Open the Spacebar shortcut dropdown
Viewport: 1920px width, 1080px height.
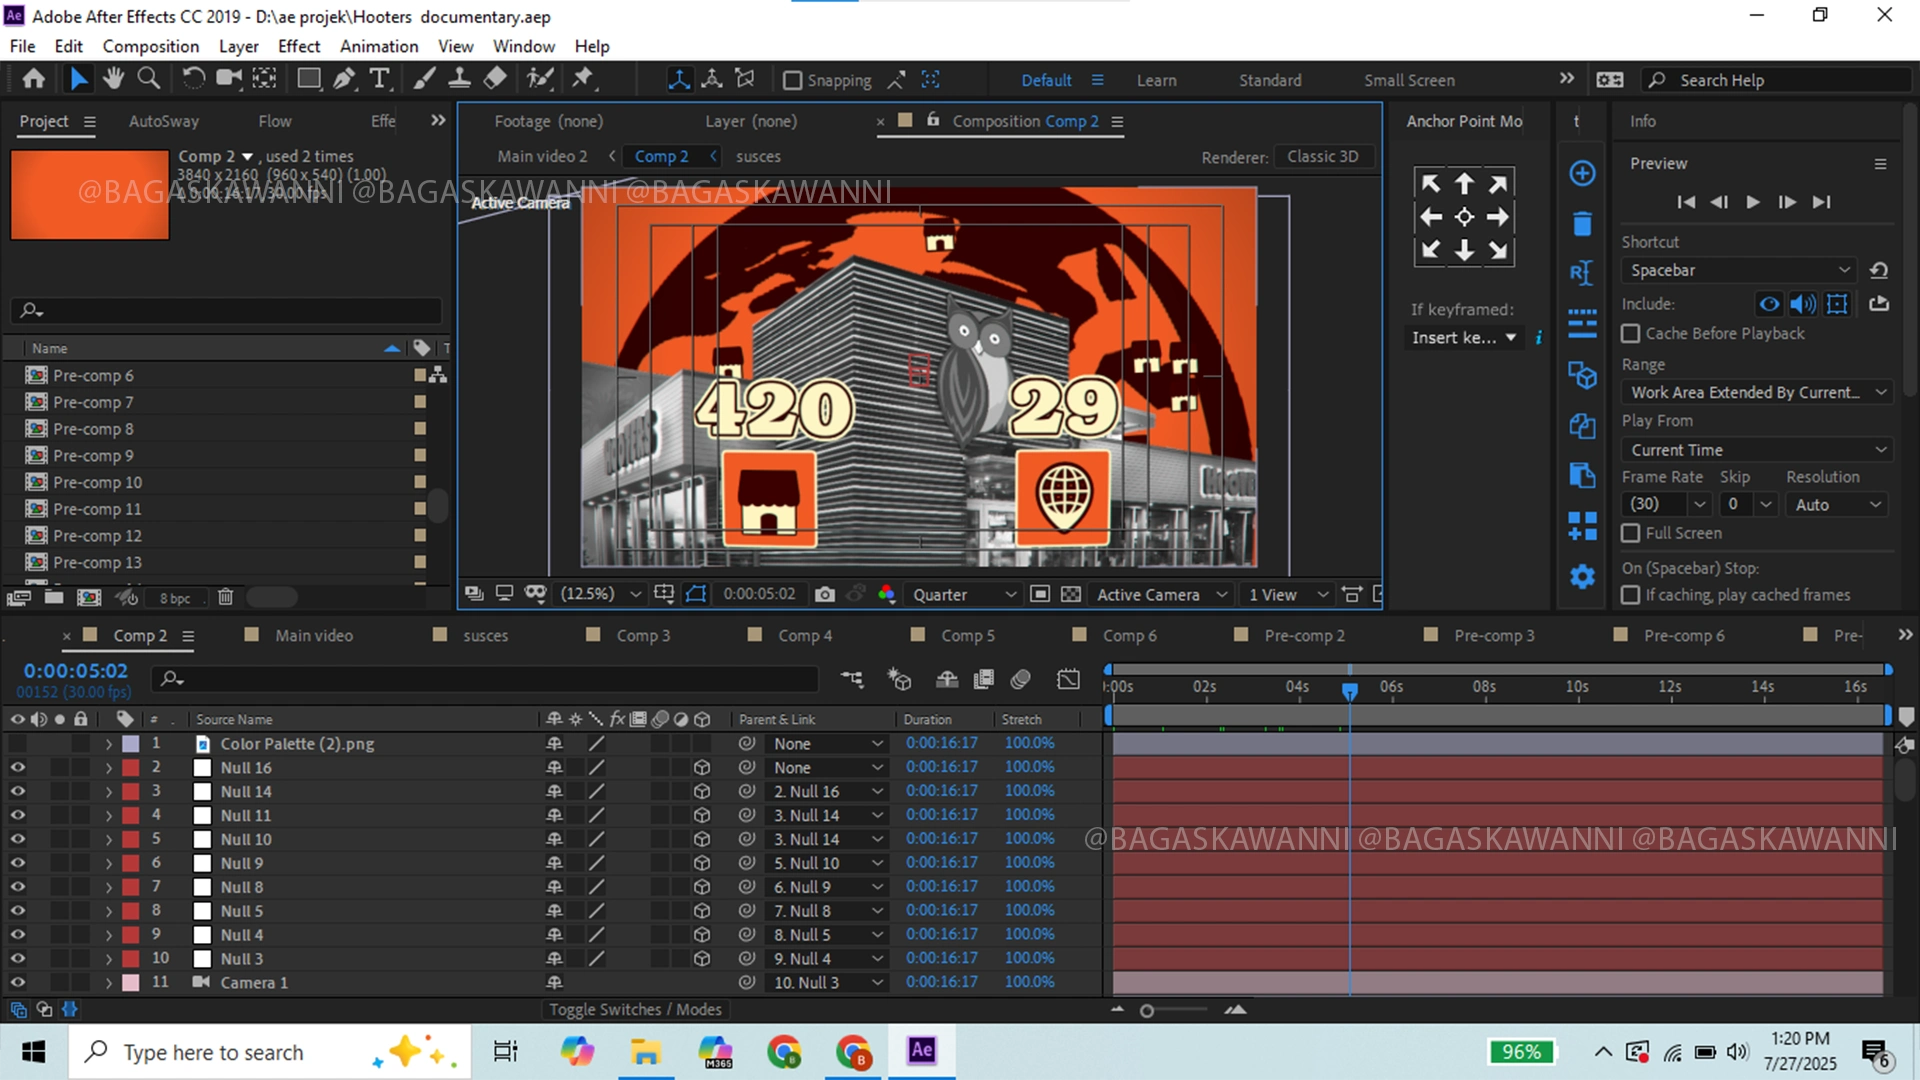[1738, 270]
